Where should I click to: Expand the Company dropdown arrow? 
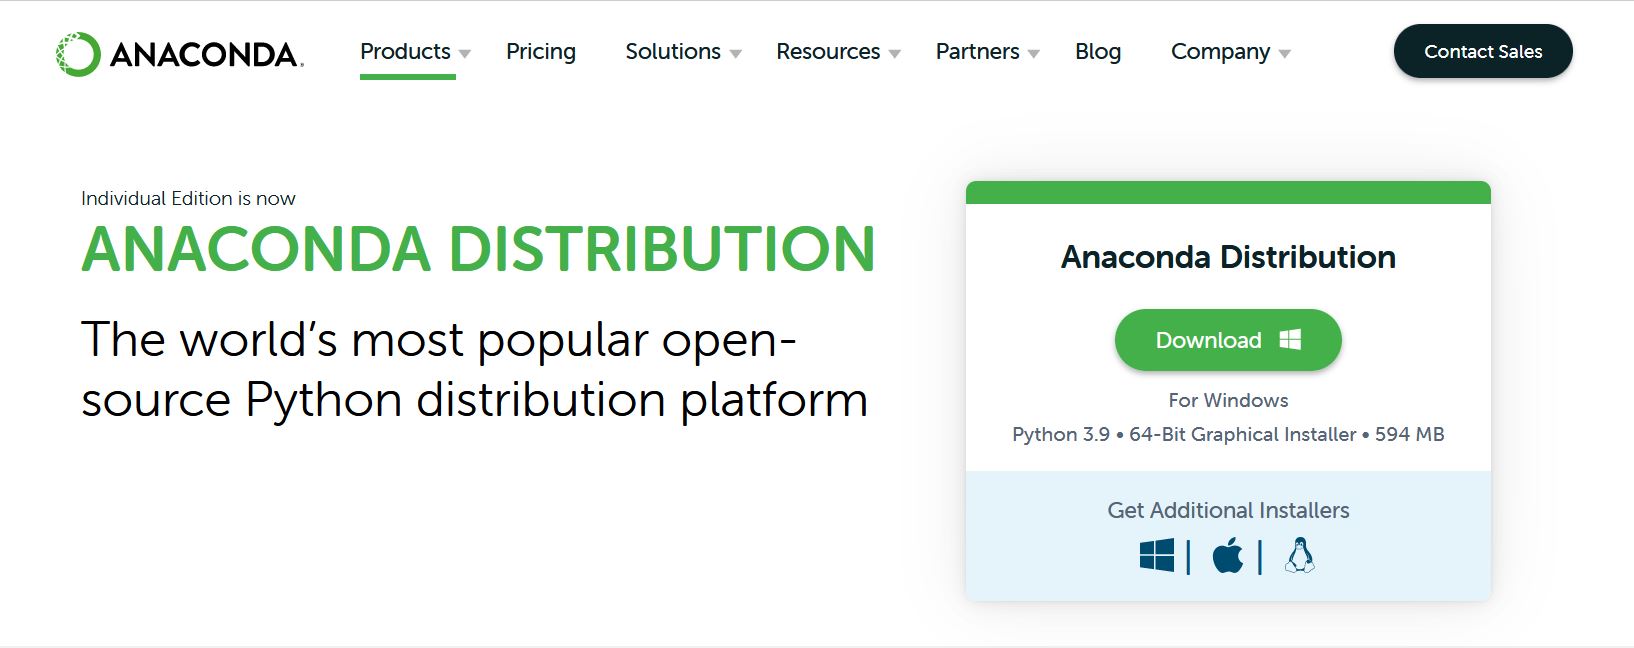pyautogui.click(x=1284, y=54)
